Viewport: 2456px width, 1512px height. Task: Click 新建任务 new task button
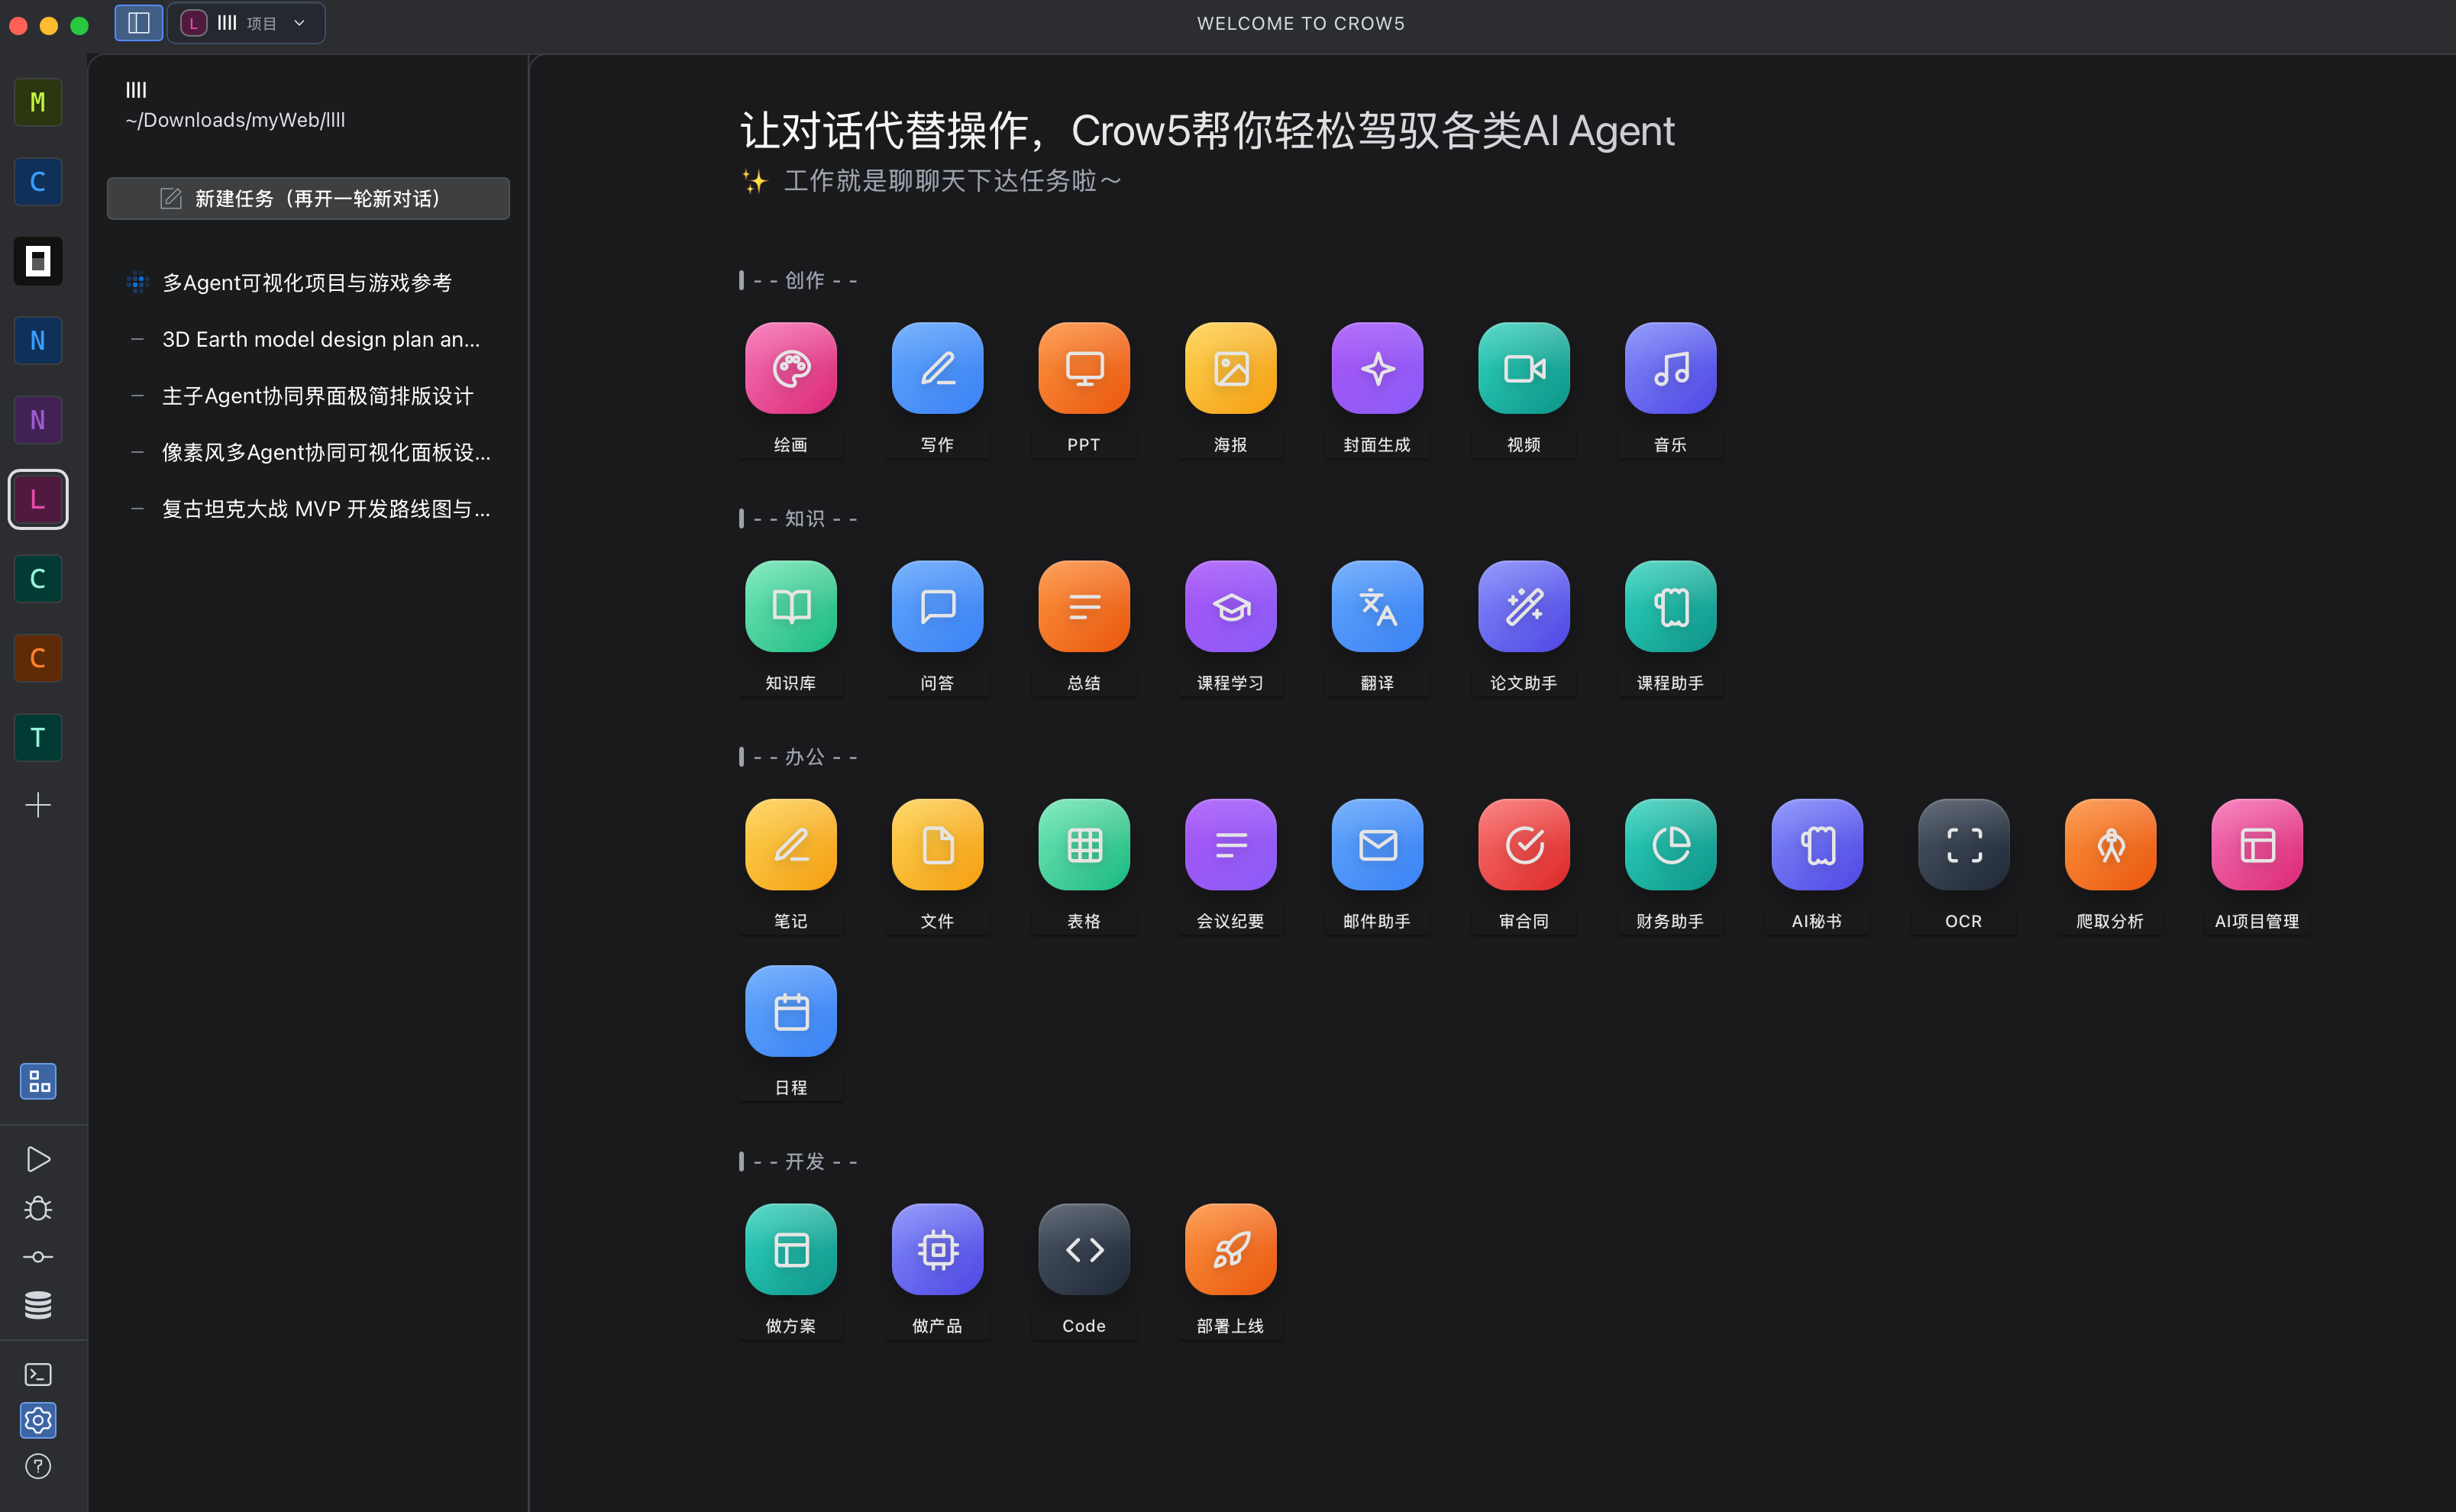pos(308,198)
